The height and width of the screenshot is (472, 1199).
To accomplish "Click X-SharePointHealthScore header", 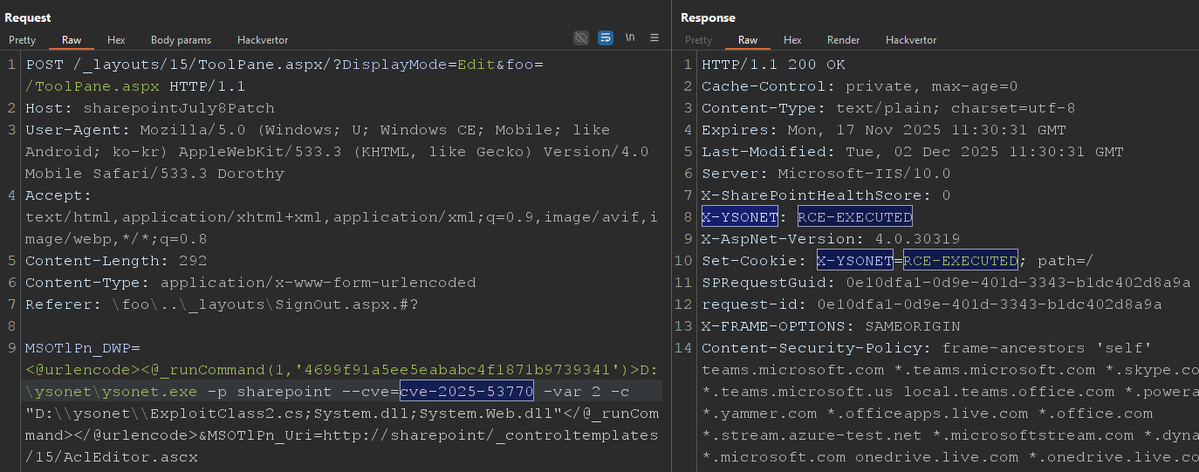I will click(826, 196).
